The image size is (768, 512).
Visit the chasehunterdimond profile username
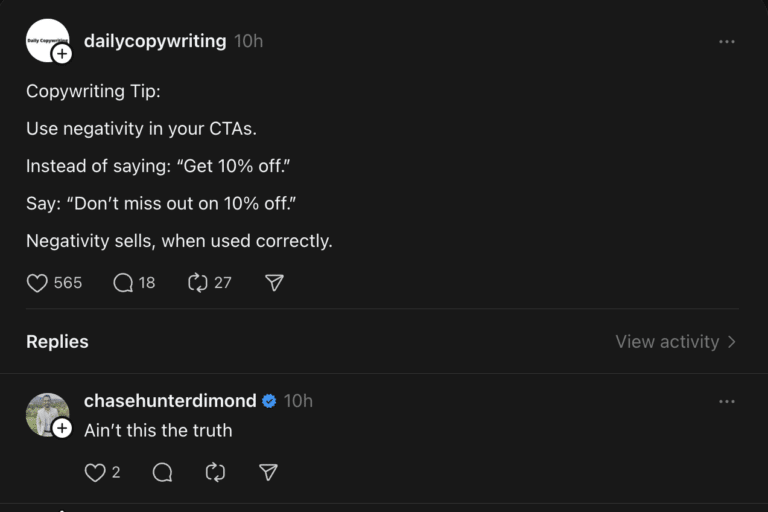[170, 401]
